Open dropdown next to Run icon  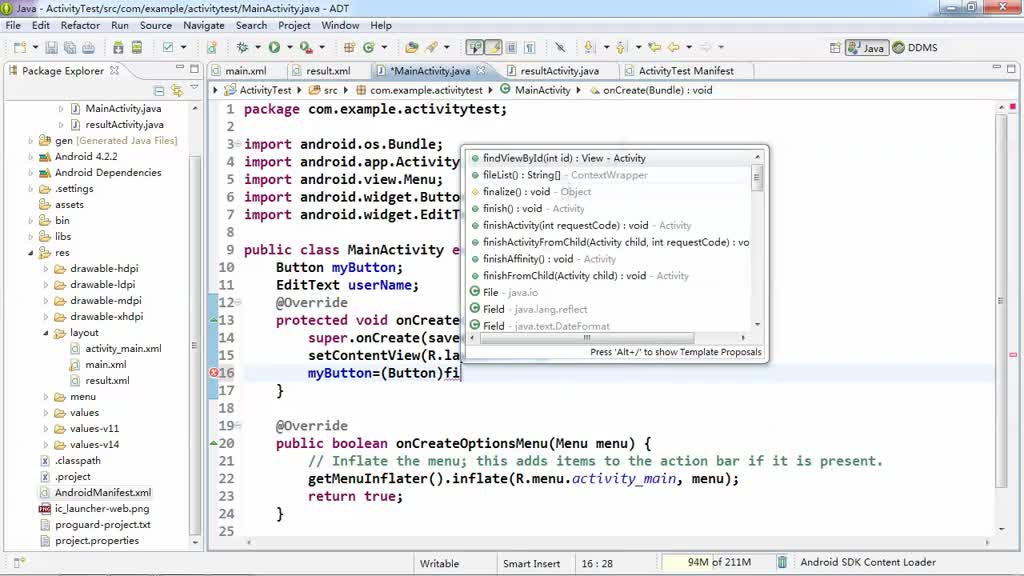click(289, 48)
